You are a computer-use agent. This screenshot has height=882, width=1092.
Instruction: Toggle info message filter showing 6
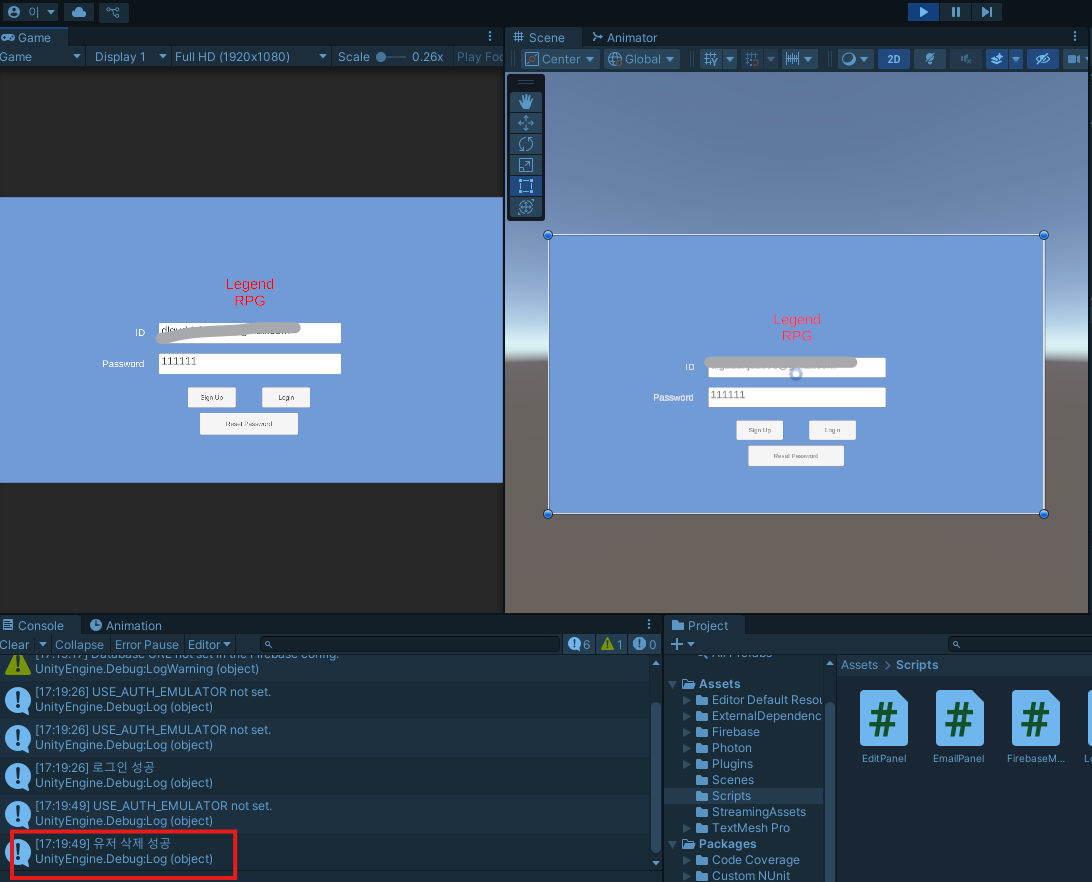click(x=579, y=644)
